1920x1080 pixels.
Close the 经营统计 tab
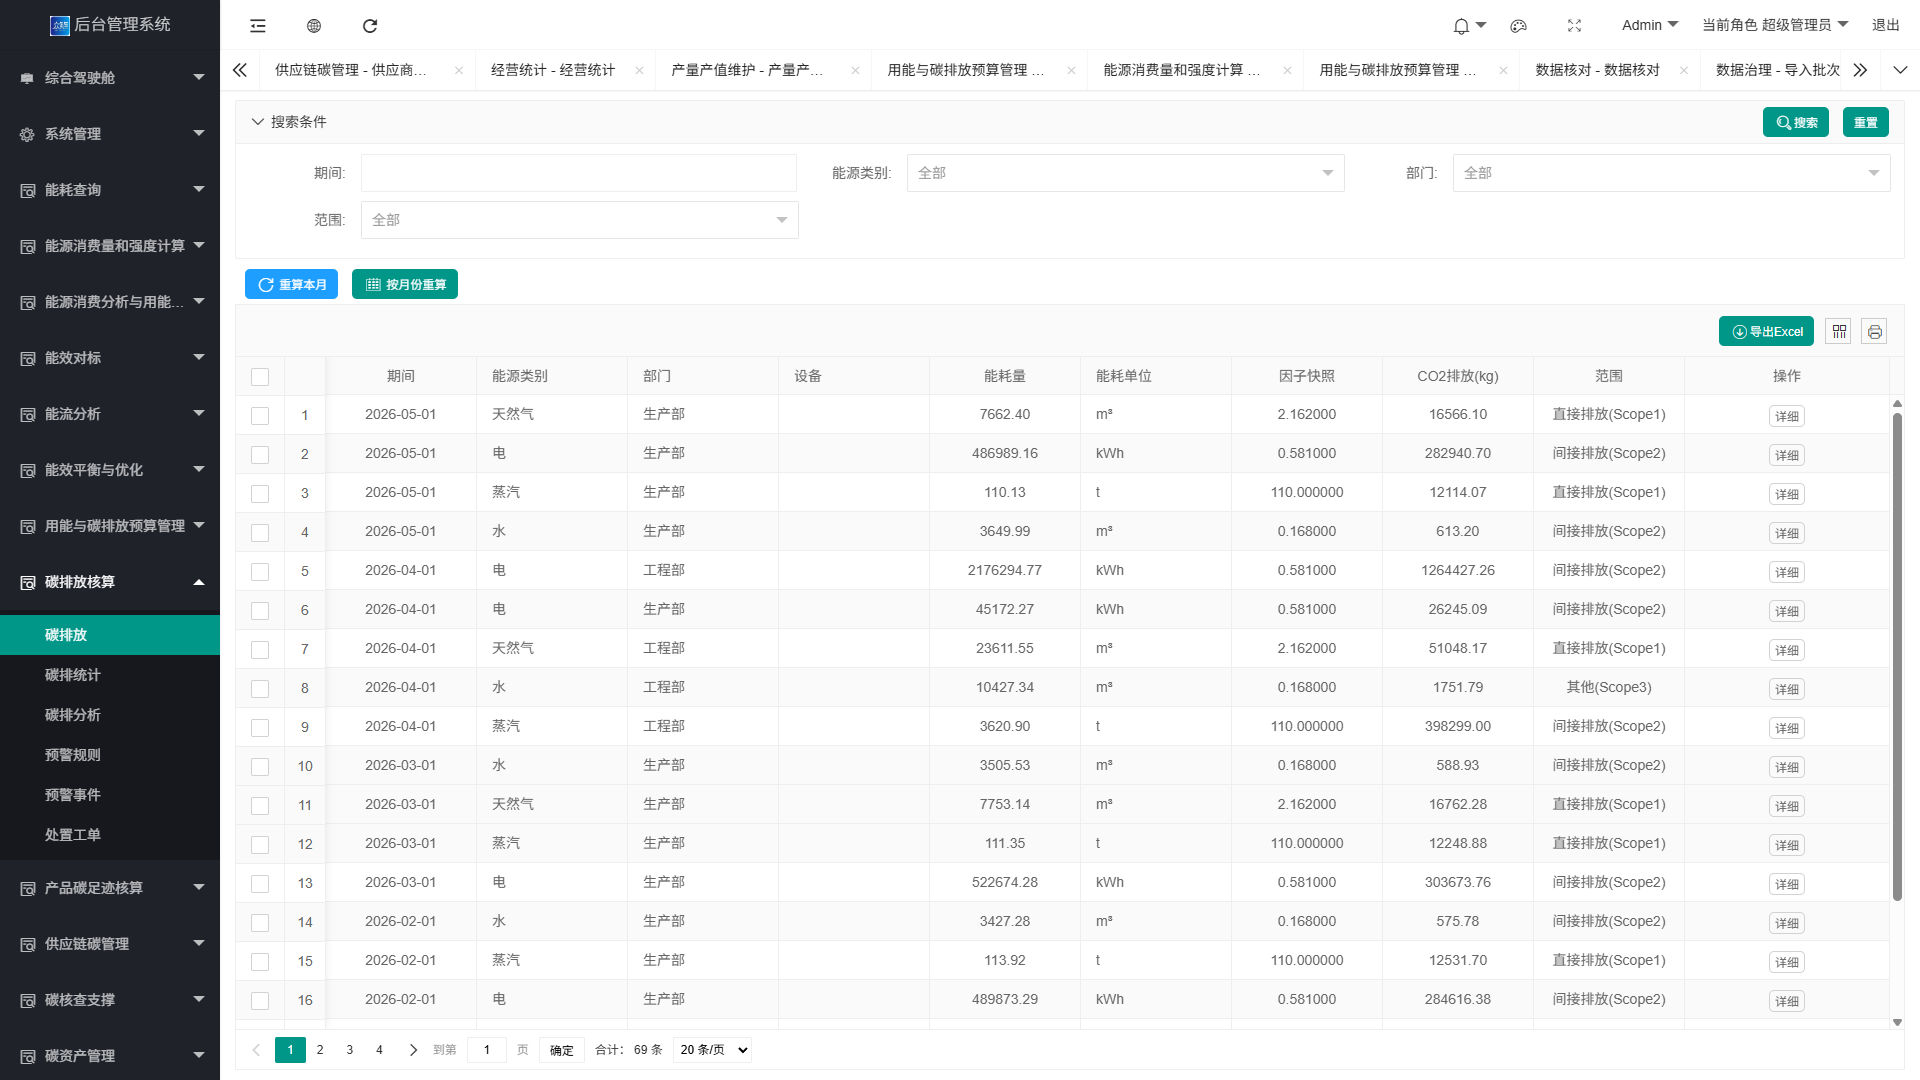pos(639,70)
